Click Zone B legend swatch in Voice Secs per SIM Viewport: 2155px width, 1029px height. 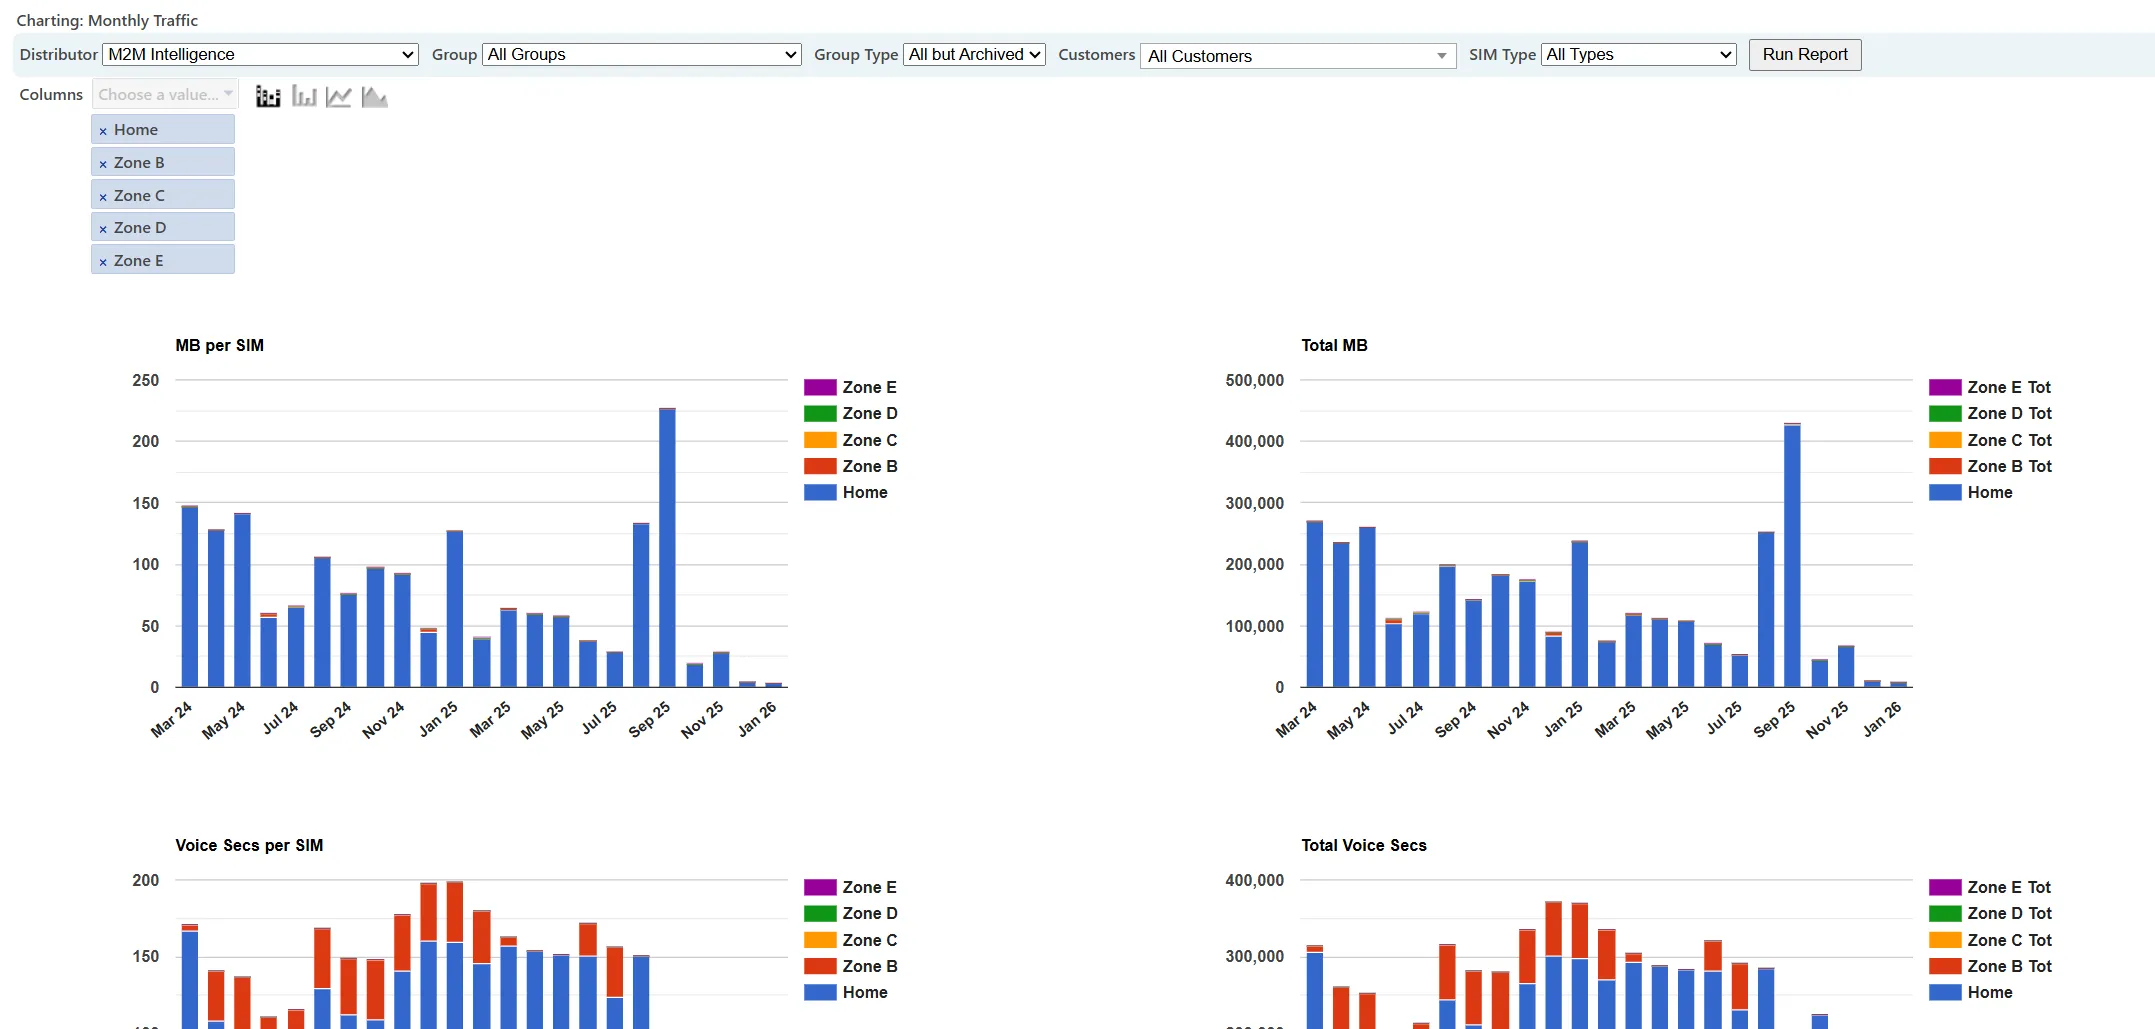point(820,966)
